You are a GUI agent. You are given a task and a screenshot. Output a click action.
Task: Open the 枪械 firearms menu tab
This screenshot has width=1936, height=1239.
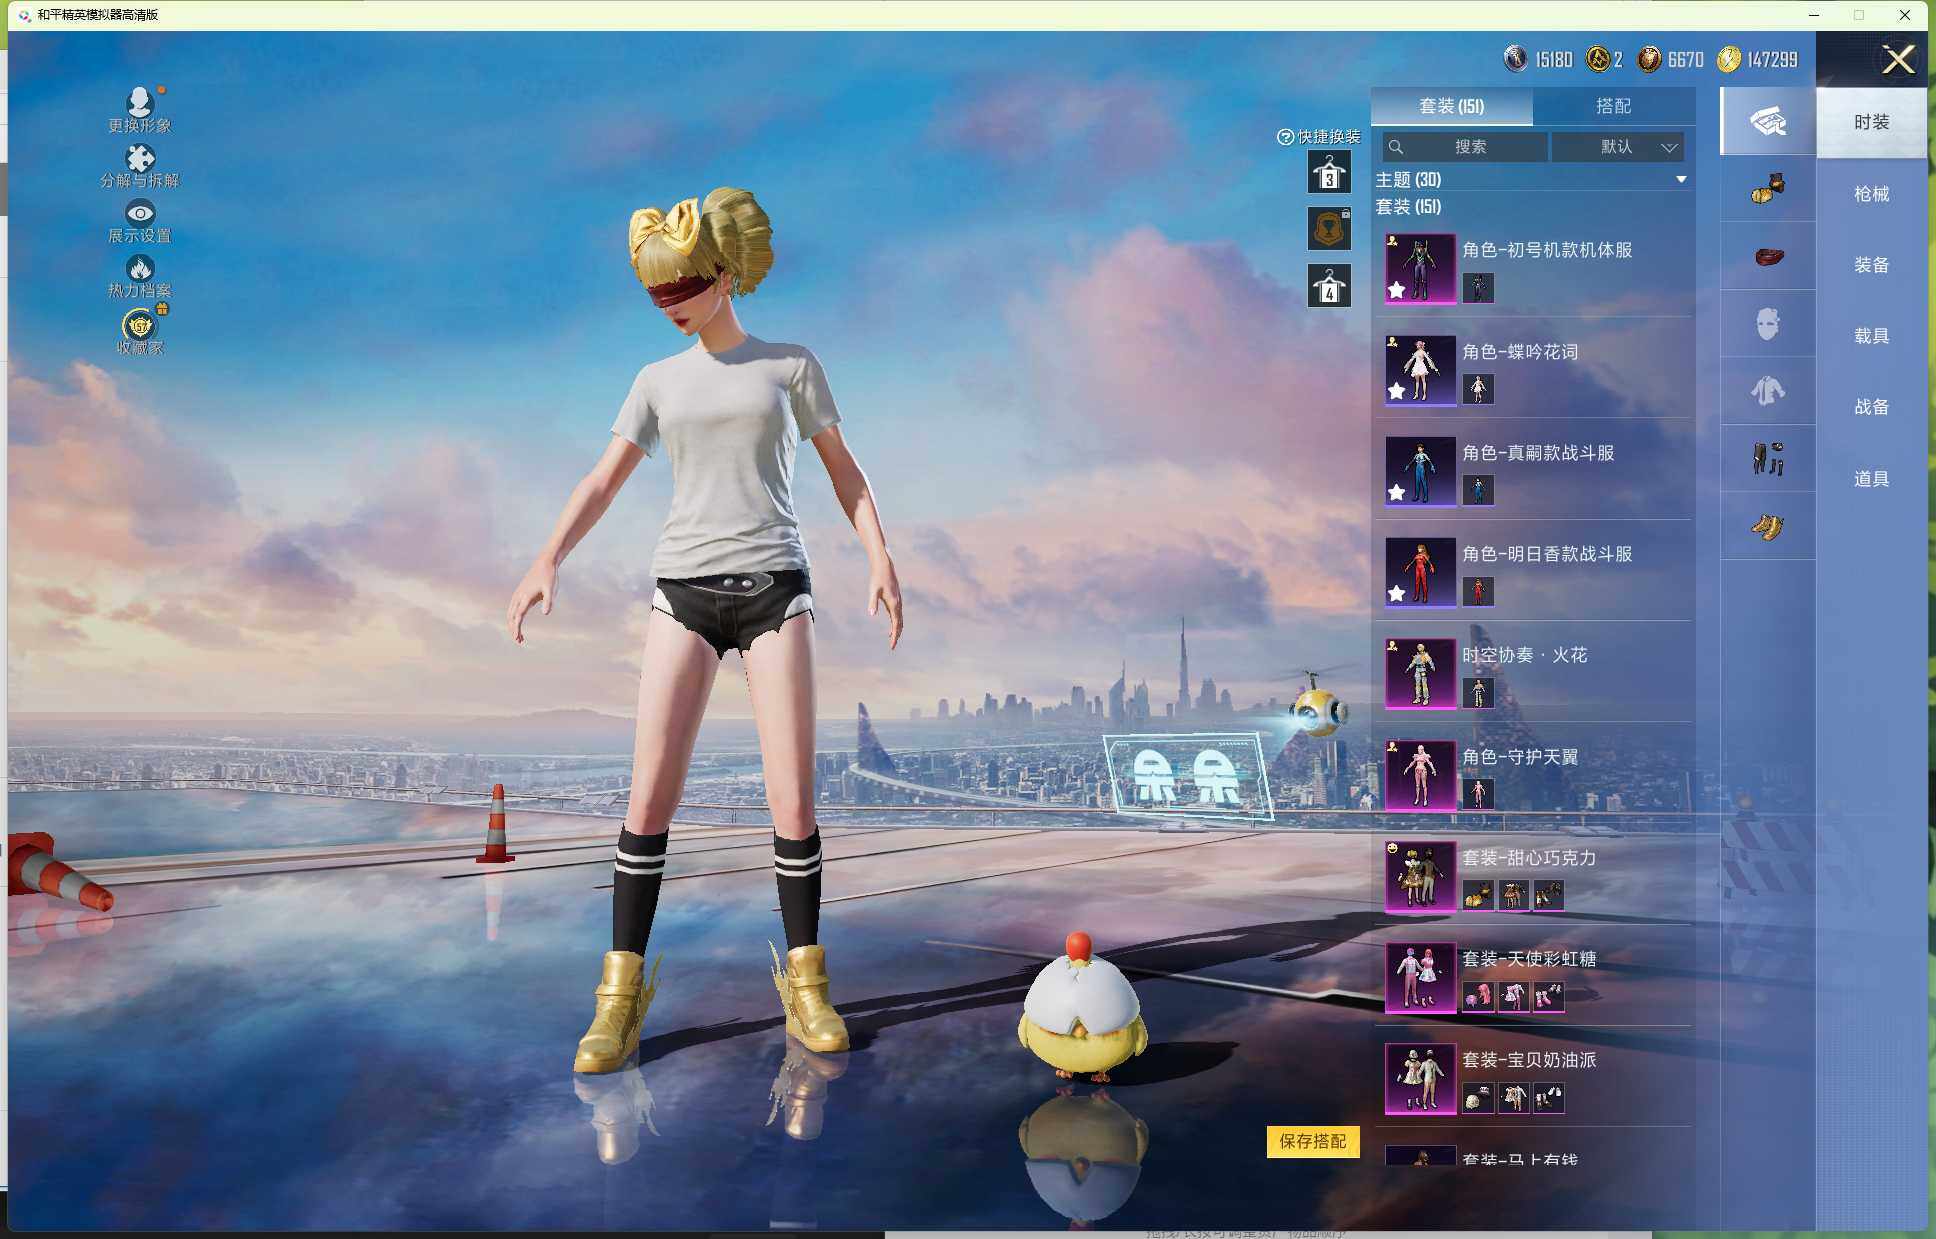(1871, 194)
